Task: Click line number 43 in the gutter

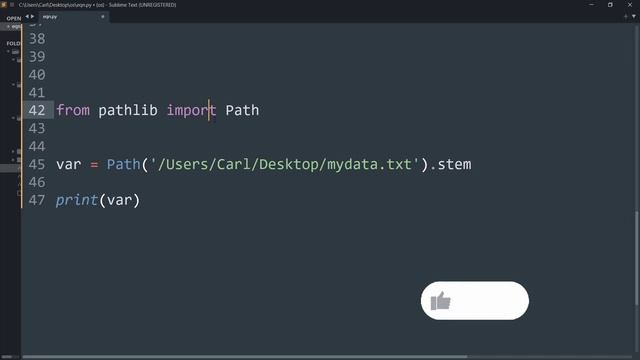Action: click(37, 129)
